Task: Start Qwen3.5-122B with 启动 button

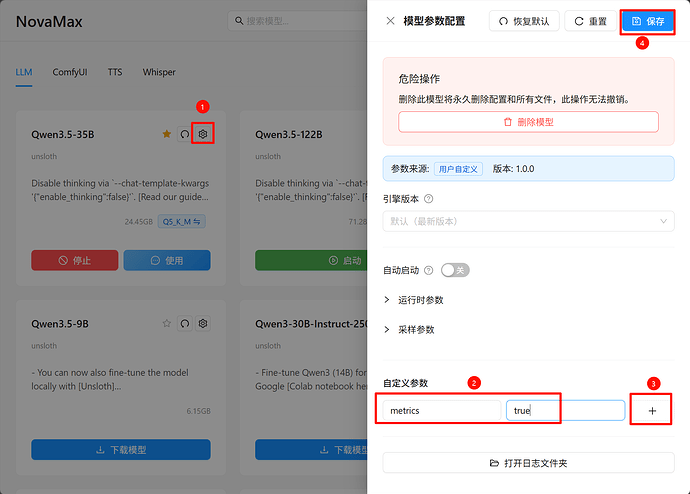Action: (x=311, y=260)
